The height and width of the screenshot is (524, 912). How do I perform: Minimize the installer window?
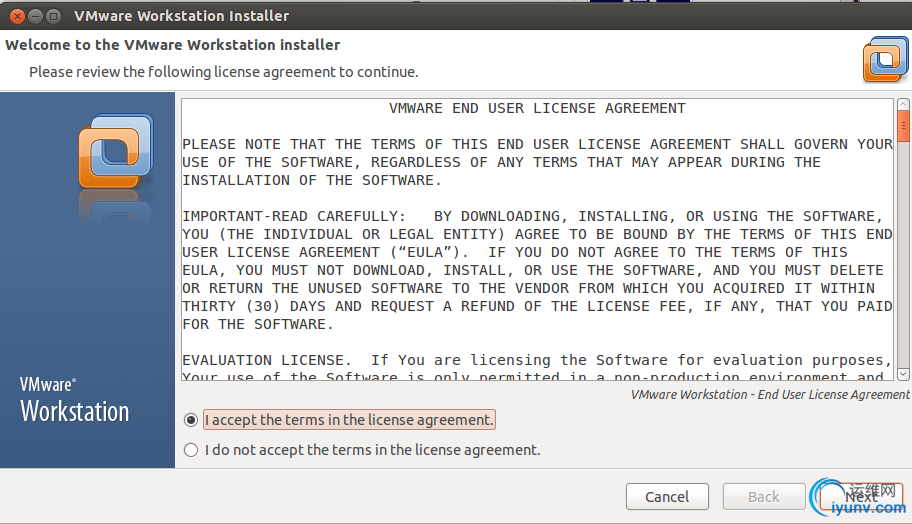coord(35,16)
